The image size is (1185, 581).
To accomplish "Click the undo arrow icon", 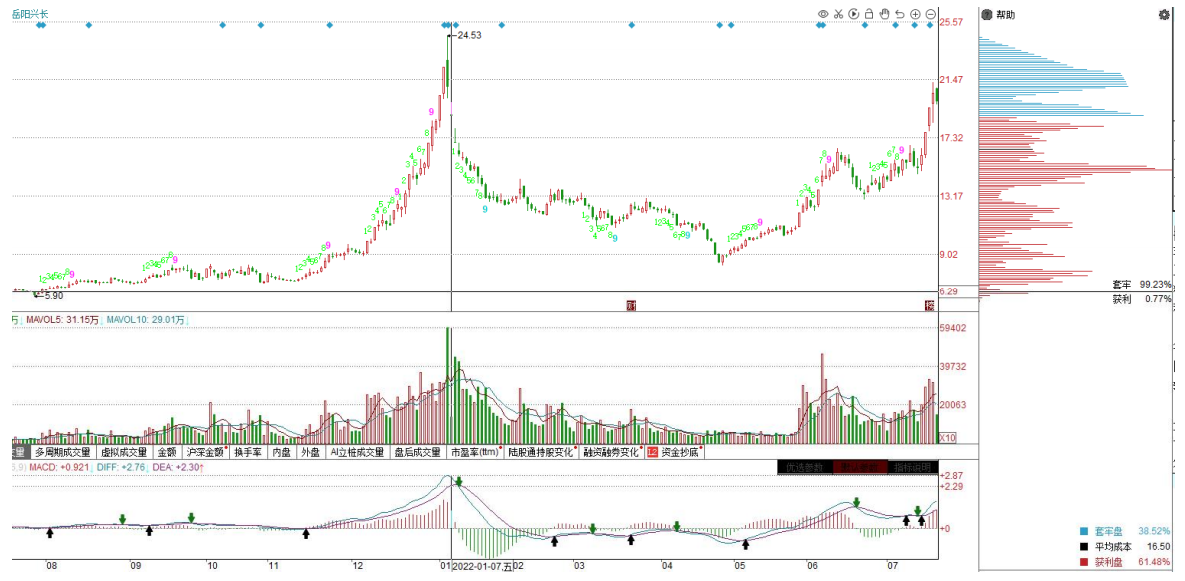I will pos(900,14).
